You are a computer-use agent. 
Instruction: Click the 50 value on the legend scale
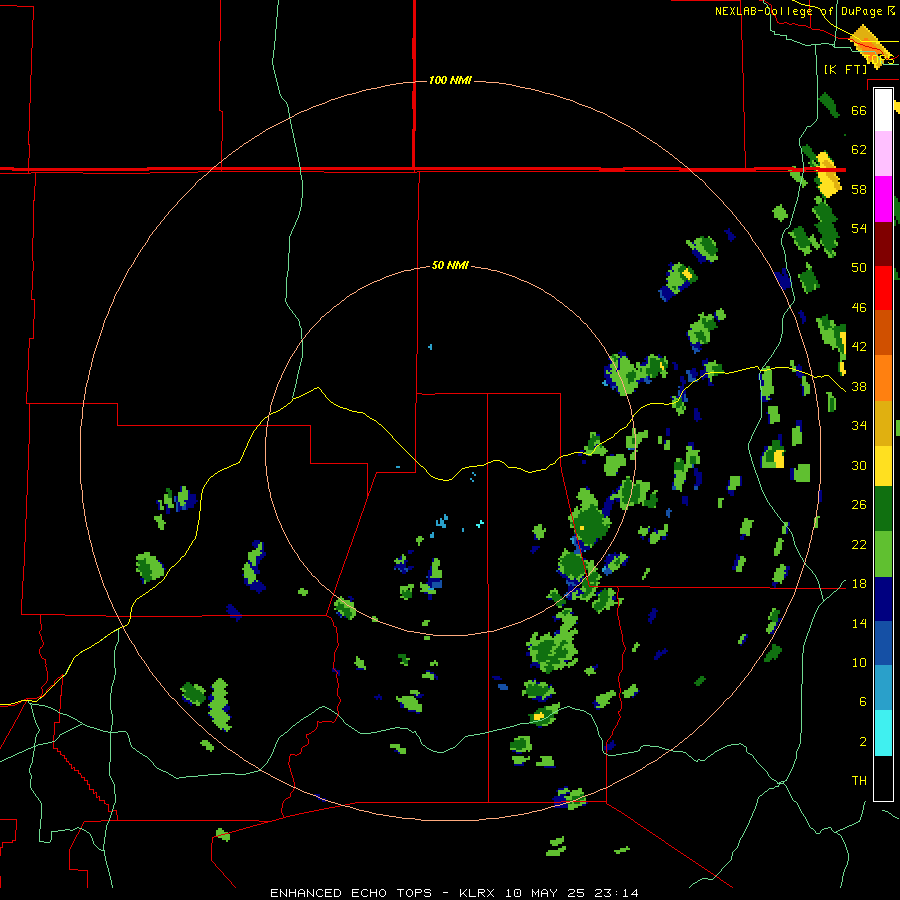tap(859, 268)
